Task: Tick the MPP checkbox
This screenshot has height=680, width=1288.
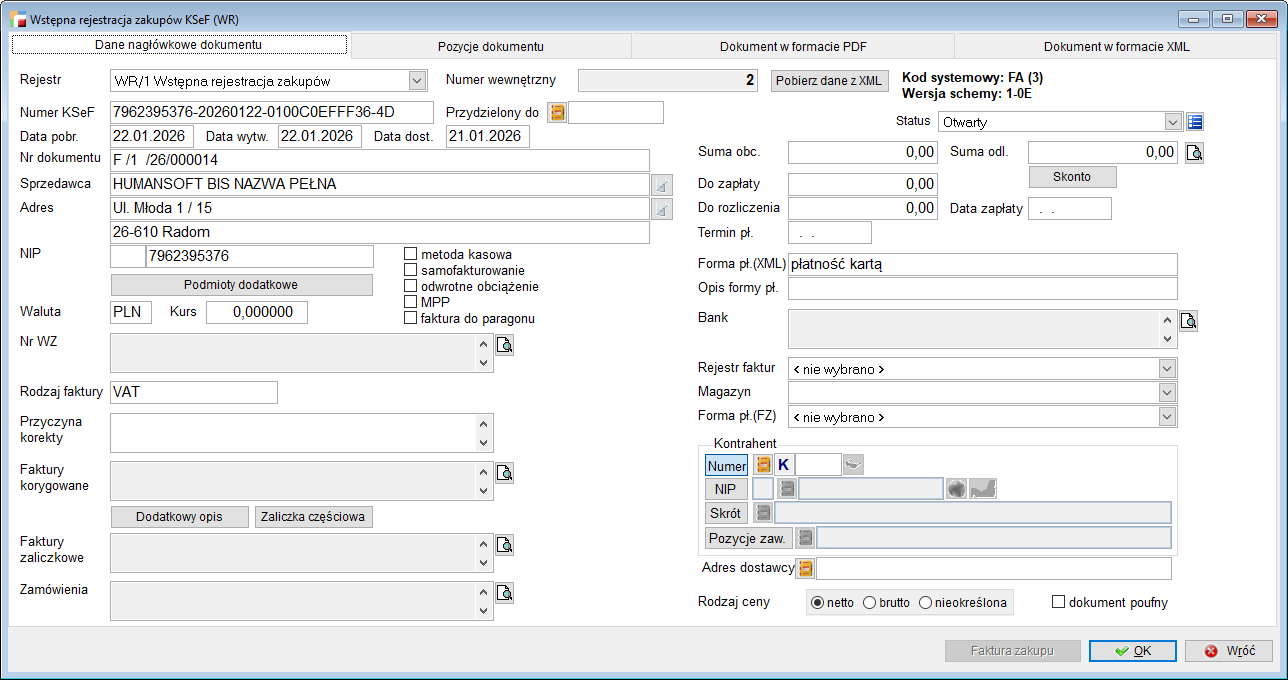Action: [410, 302]
